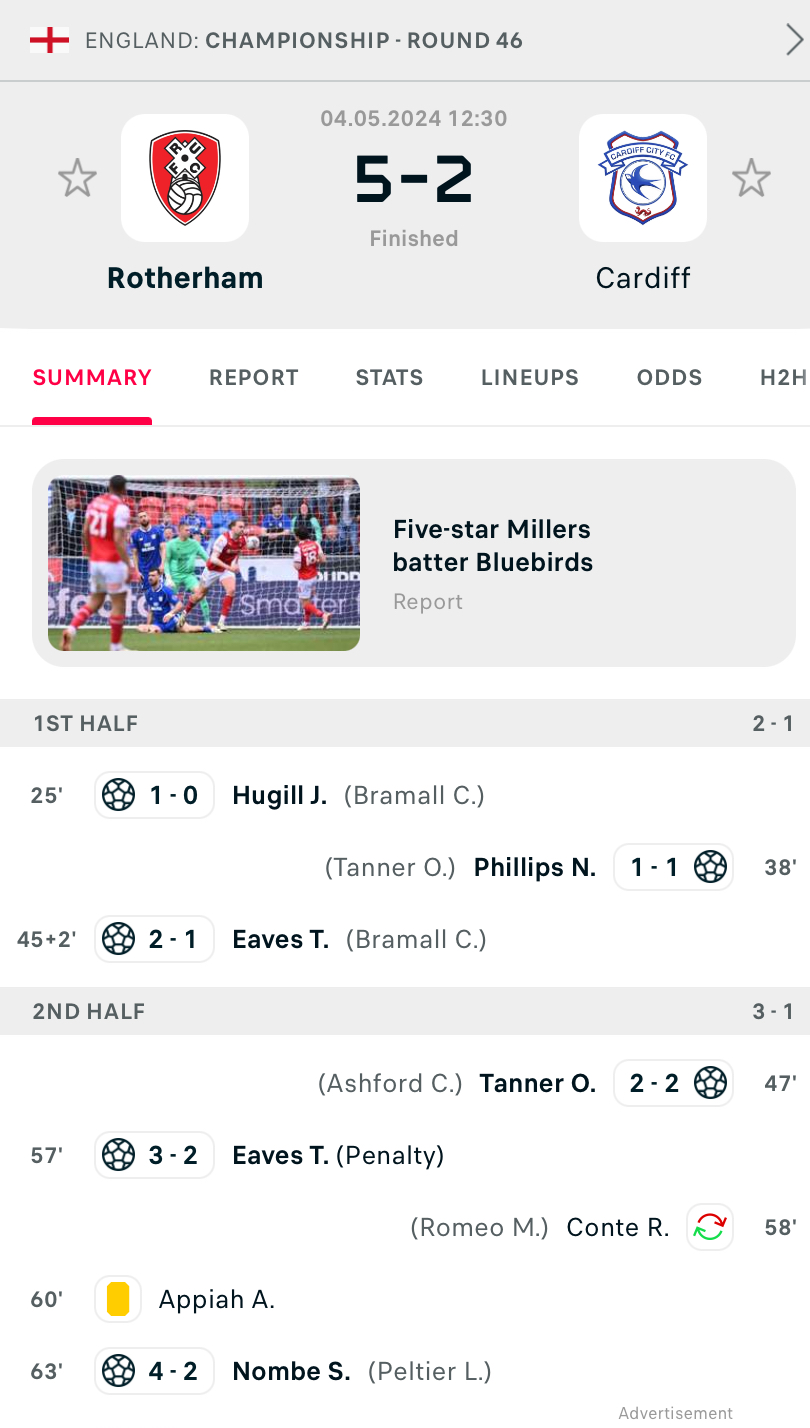Open Eaves T. penalty scorer at 57 minutes

tap(281, 1155)
